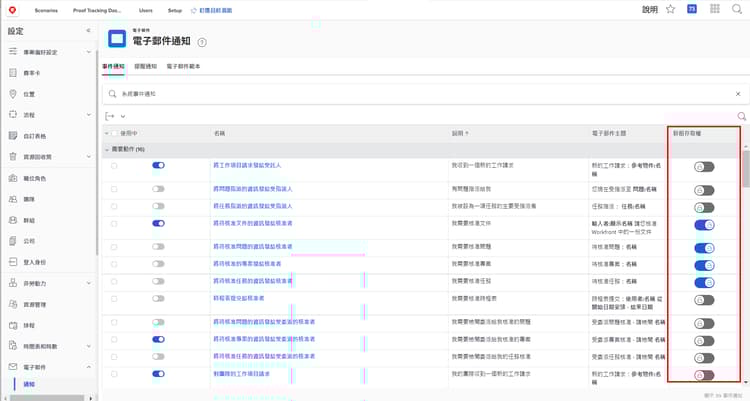Viewport: 750px width, 401px height.
Task: Click the login-as icon in sidebar
Action: (x=13, y=262)
